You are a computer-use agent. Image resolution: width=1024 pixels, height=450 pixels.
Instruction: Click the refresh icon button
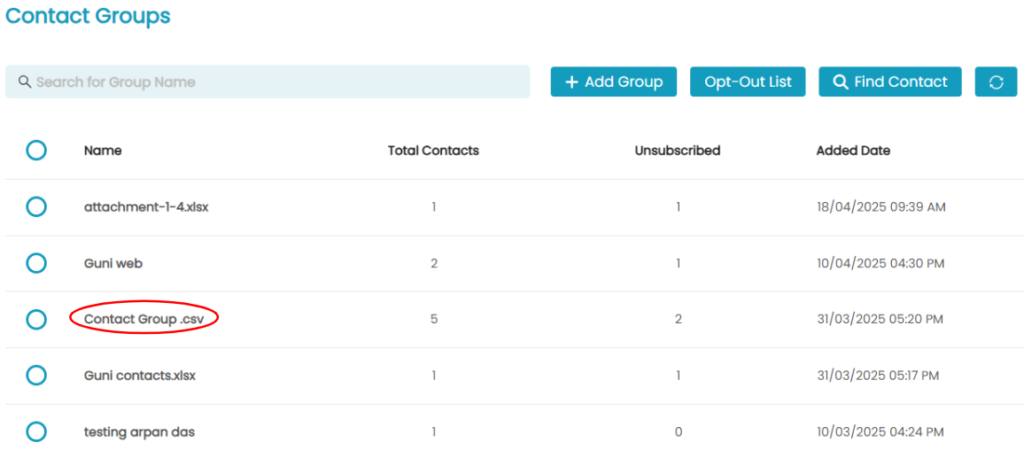996,82
